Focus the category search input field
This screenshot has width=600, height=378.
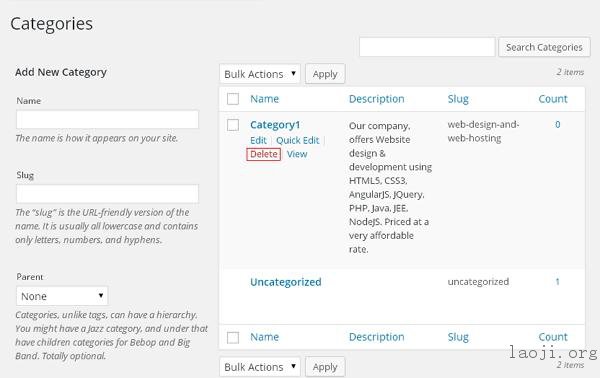tap(427, 47)
